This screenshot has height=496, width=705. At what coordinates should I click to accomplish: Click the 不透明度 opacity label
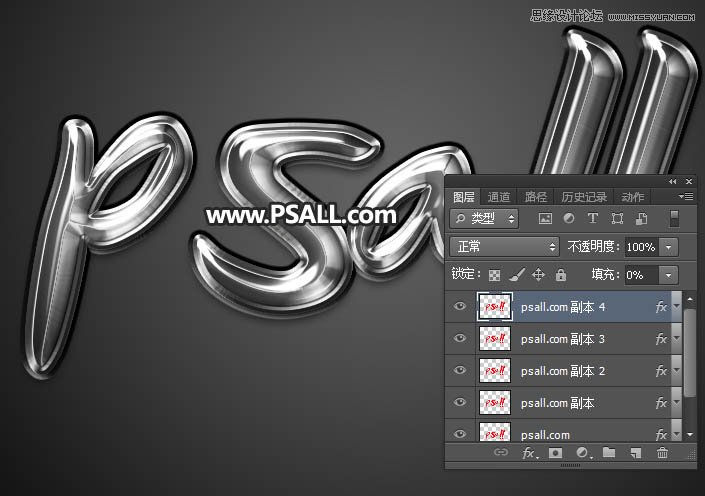pyautogui.click(x=593, y=246)
